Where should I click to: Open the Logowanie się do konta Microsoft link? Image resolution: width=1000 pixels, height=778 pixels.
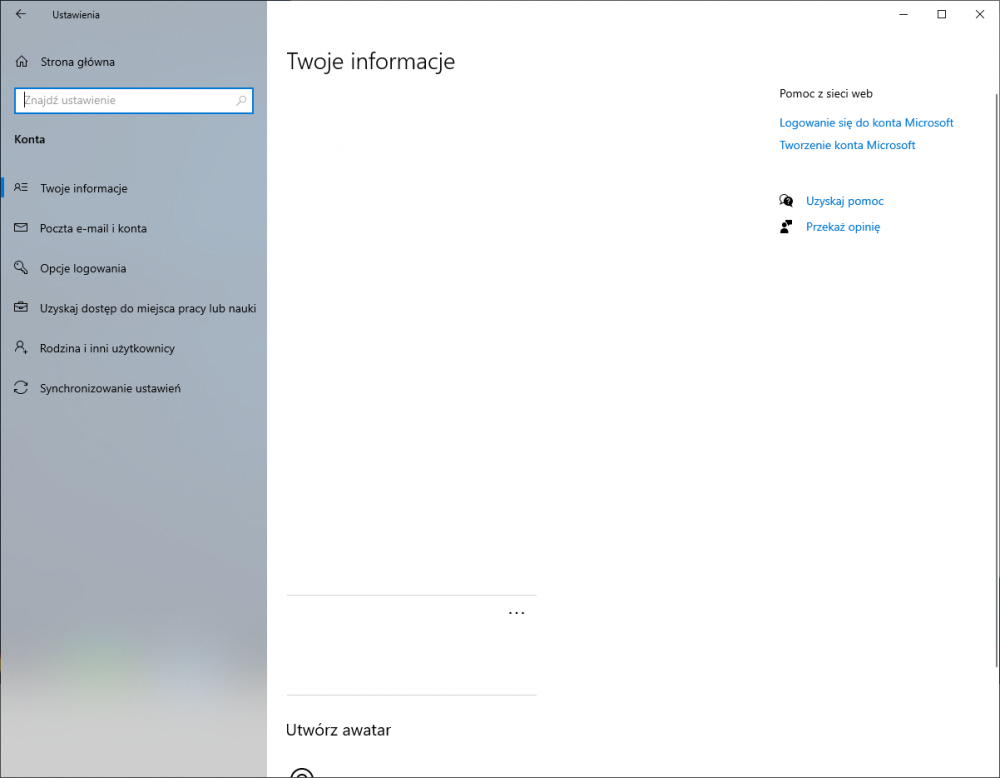coord(866,122)
